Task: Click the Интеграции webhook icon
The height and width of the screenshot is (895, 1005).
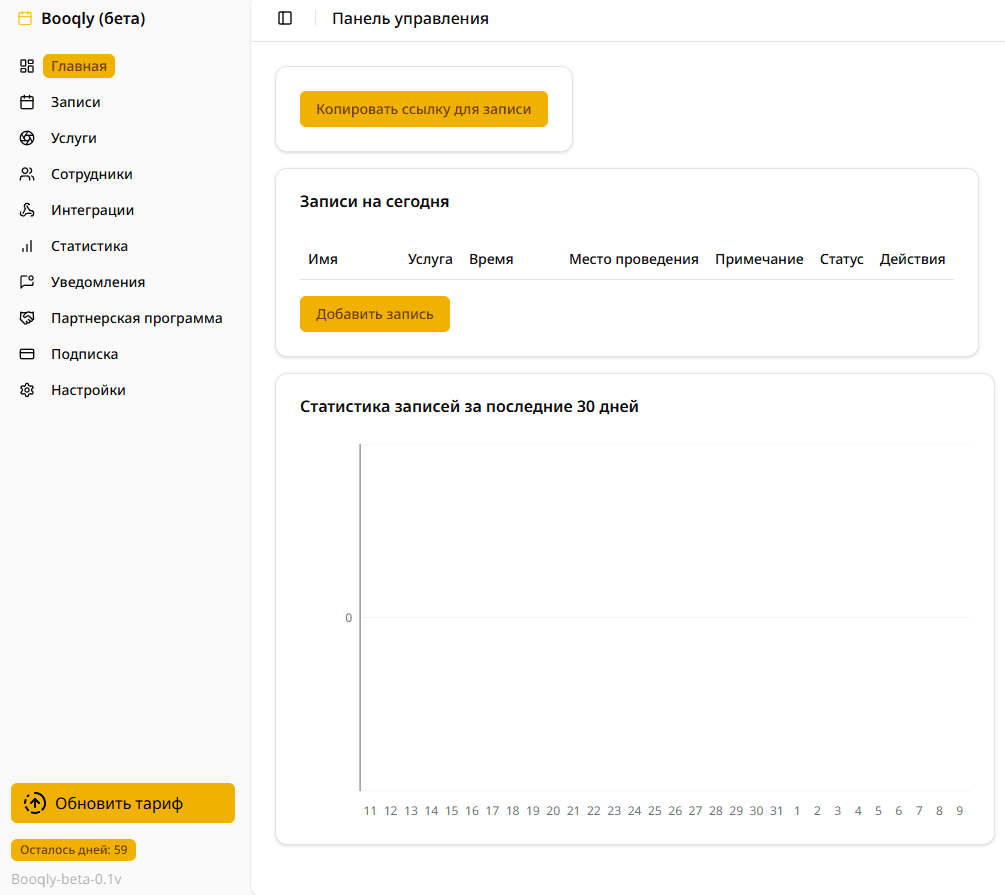Action: tap(27, 210)
